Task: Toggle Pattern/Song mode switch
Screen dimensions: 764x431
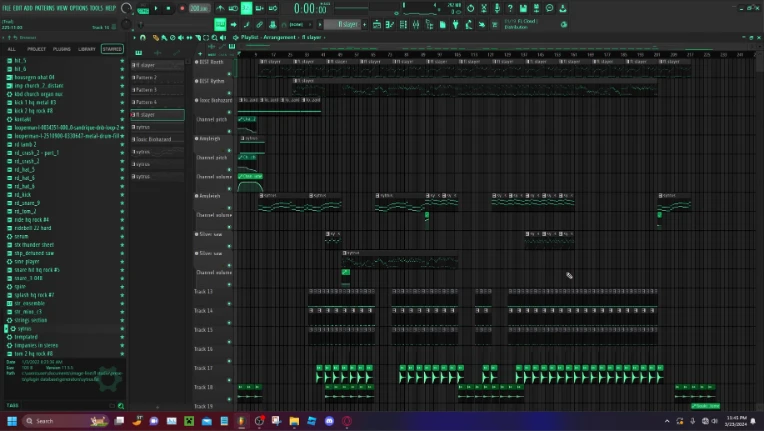Action: [x=143, y=9]
